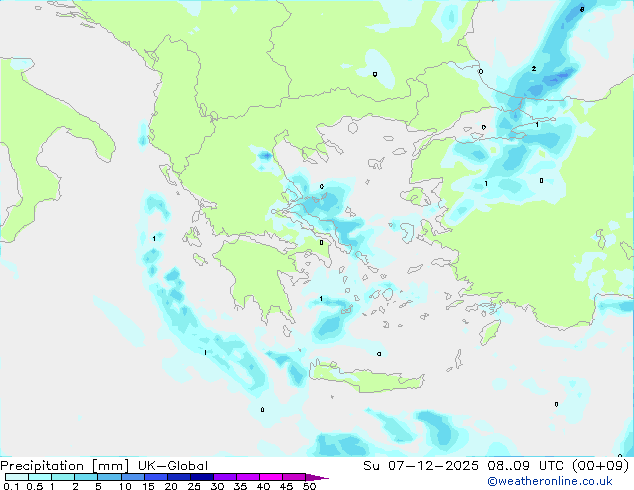The image size is (634, 490).
Task: Click the legend label '25'
Action: 194,486
